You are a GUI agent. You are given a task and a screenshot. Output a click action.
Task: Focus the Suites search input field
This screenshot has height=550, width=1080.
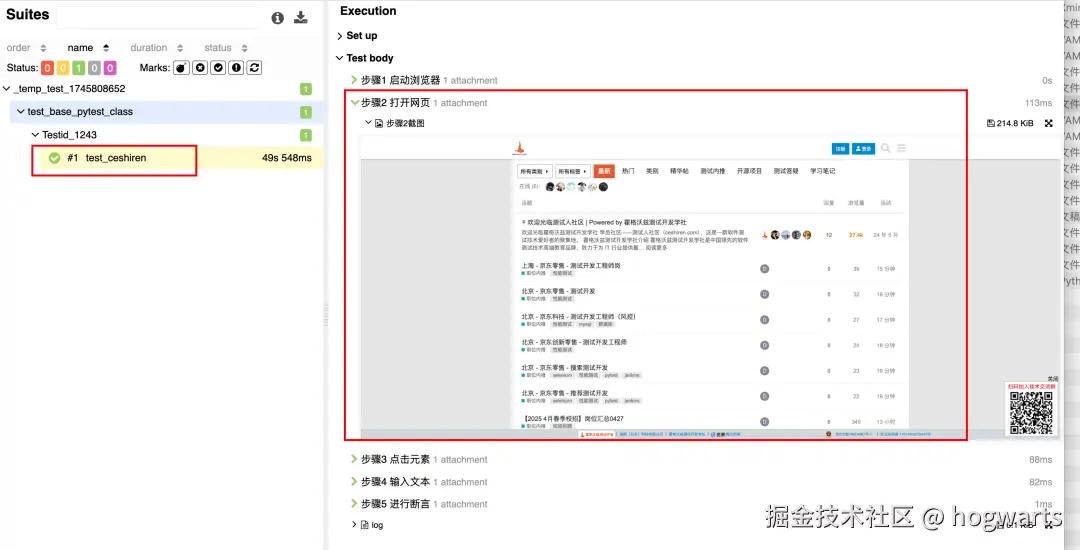coord(158,17)
